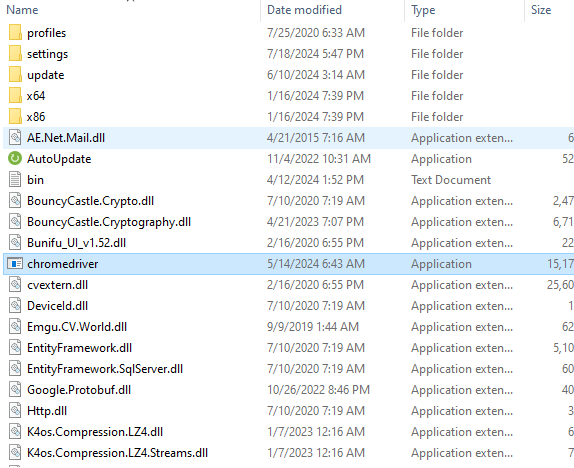Click the update folder icon
The width and height of the screenshot is (574, 468).
pyautogui.click(x=15, y=75)
